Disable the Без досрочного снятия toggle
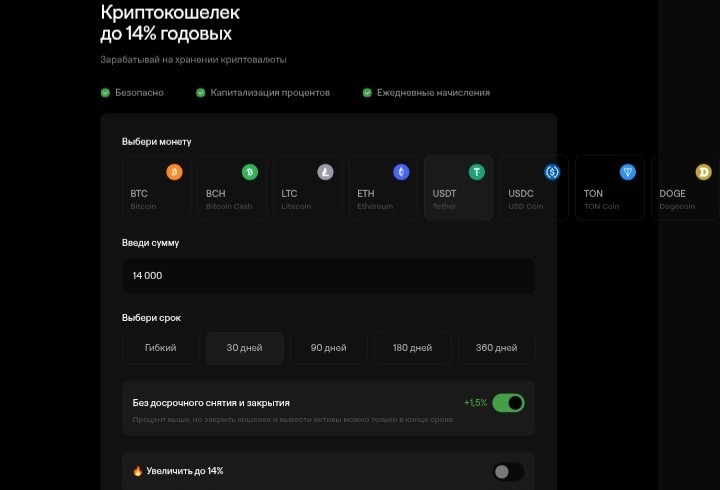720x490 pixels. 508,403
